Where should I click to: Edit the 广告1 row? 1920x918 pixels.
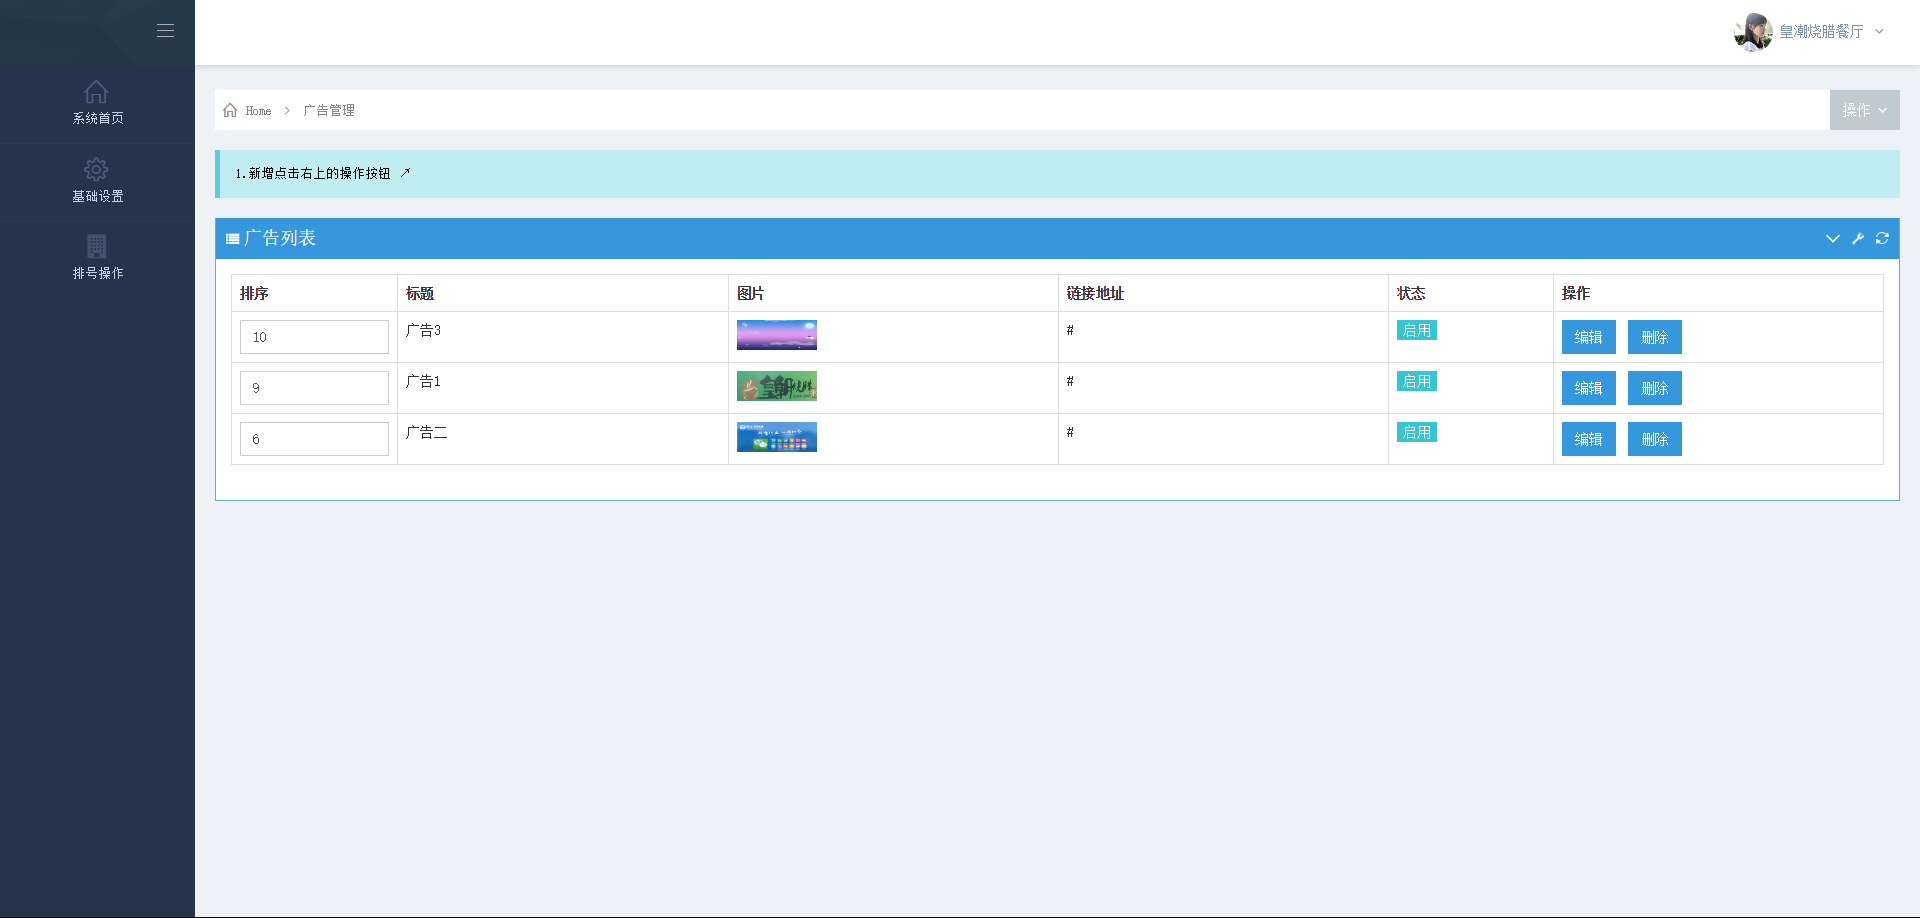(x=1588, y=388)
